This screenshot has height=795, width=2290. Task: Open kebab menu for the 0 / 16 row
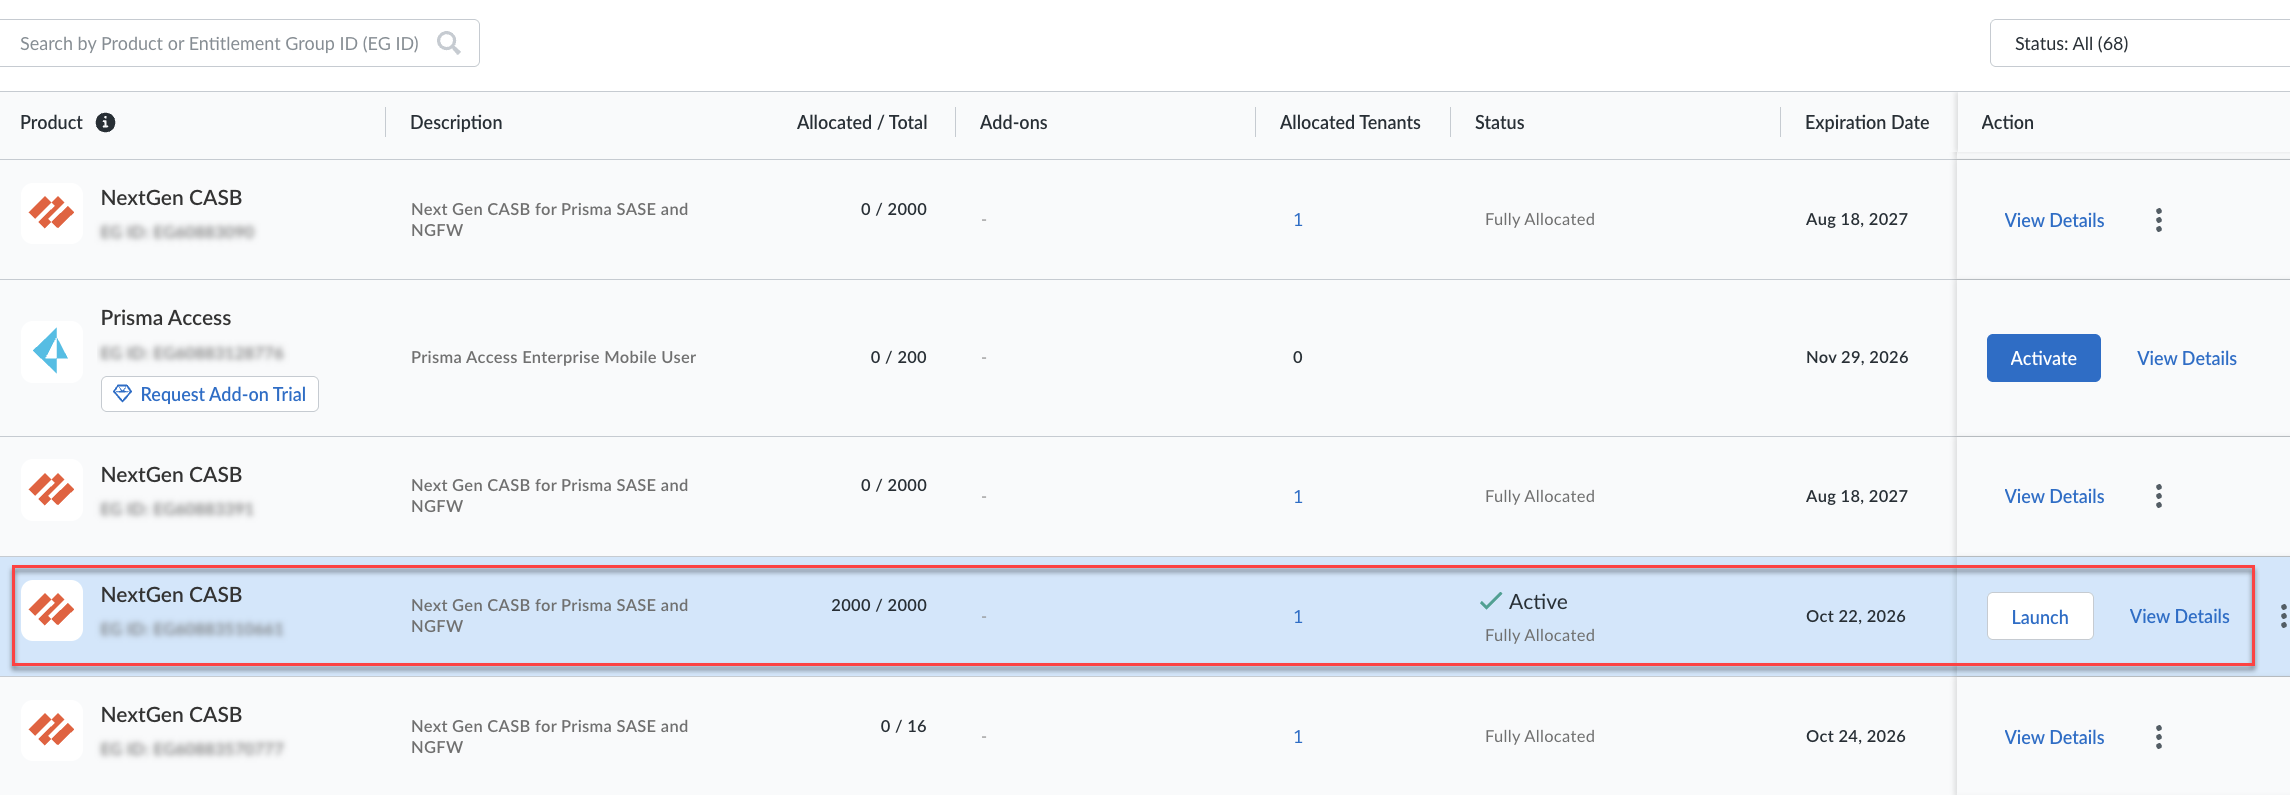2159,737
